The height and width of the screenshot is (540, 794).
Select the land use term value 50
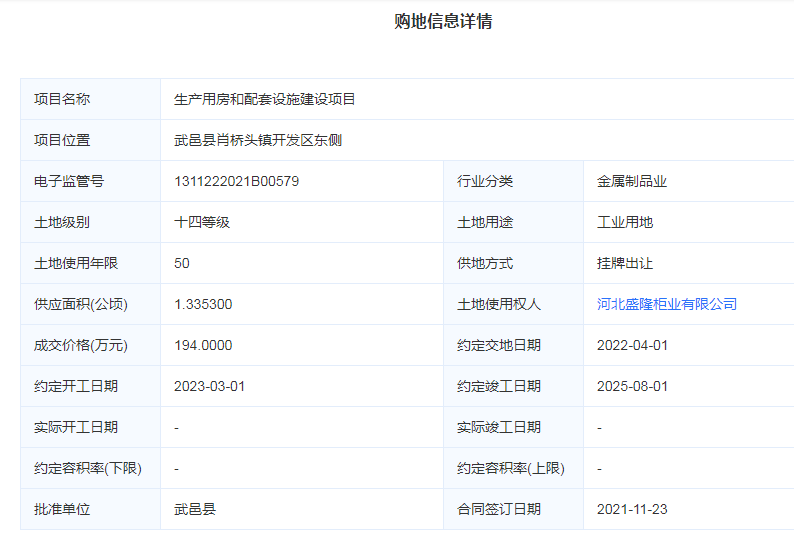pos(182,263)
